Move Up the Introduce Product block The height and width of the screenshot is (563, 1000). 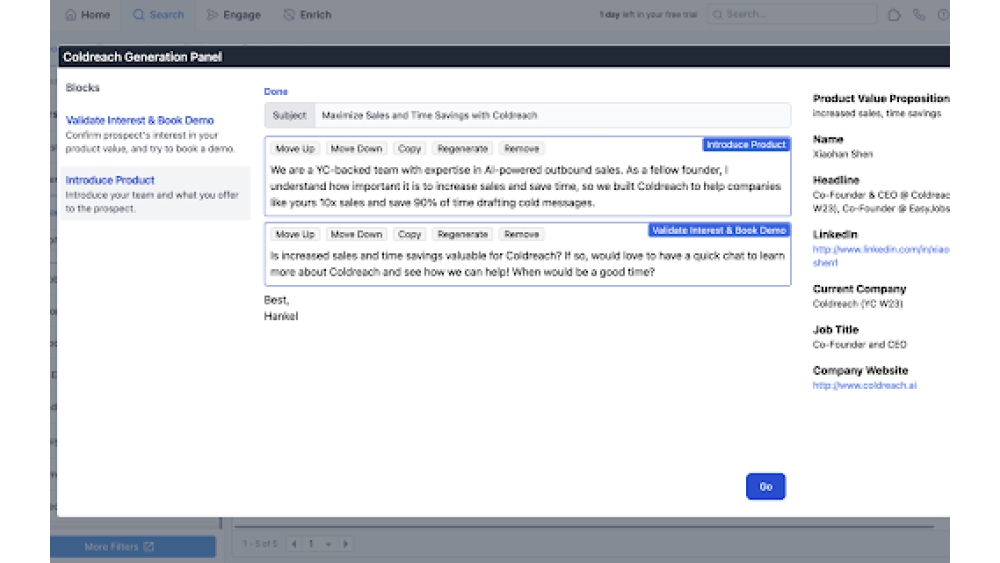click(x=295, y=149)
